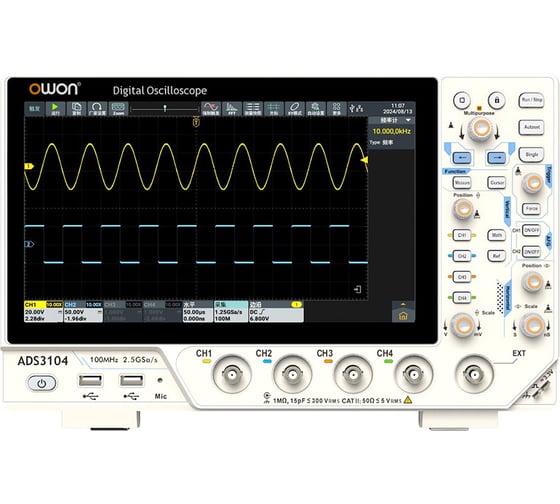Click the Horizontal Position knob
This screenshot has height=504, width=560.
click(x=532, y=281)
